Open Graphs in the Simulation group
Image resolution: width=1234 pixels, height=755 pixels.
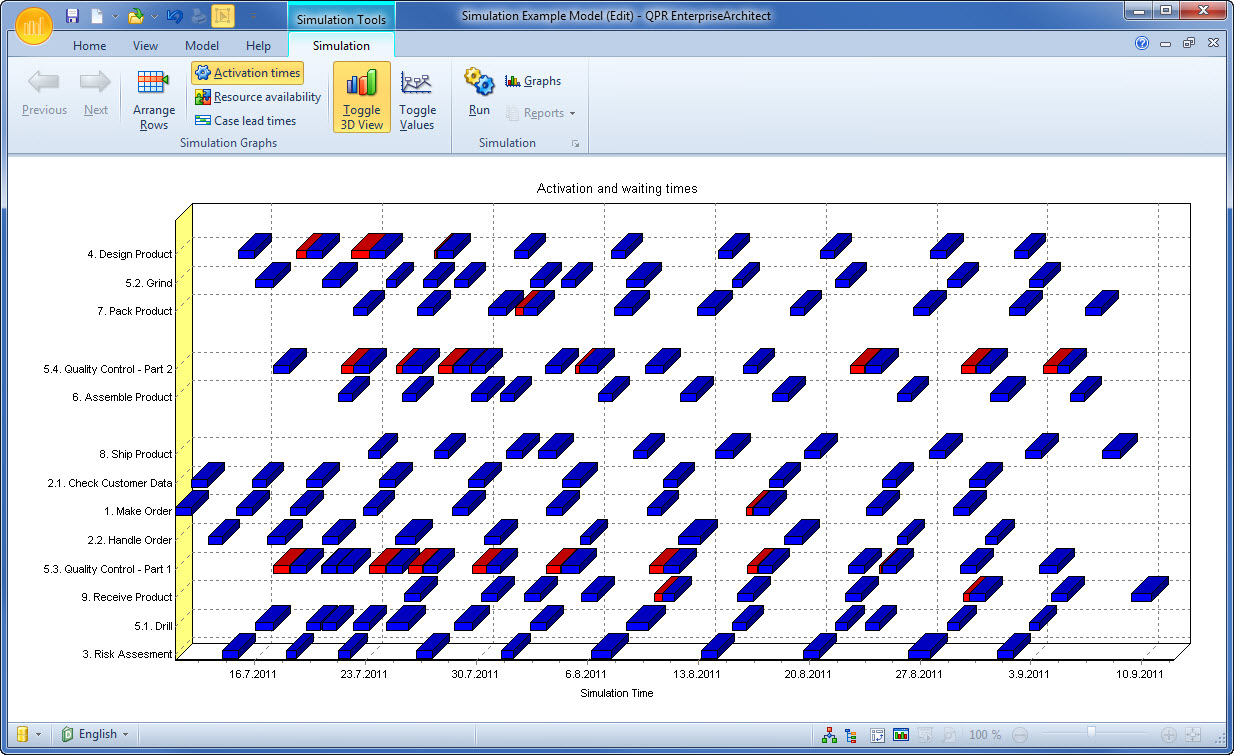point(533,81)
